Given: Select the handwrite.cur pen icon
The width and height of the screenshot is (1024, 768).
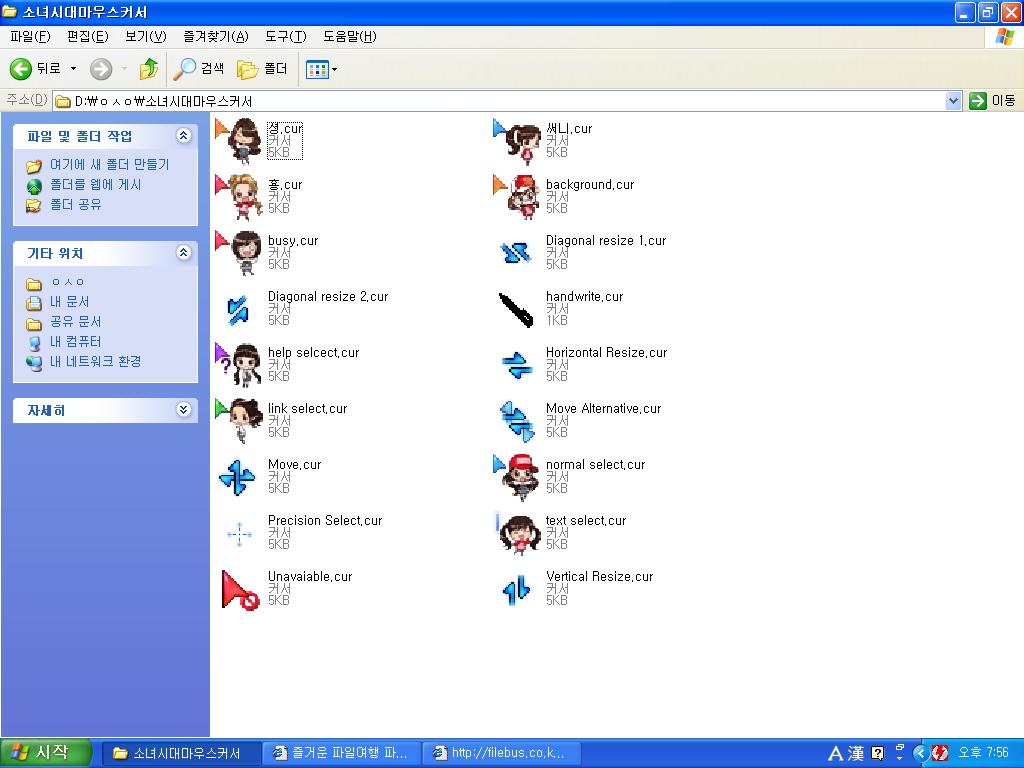Looking at the screenshot, I should [517, 310].
